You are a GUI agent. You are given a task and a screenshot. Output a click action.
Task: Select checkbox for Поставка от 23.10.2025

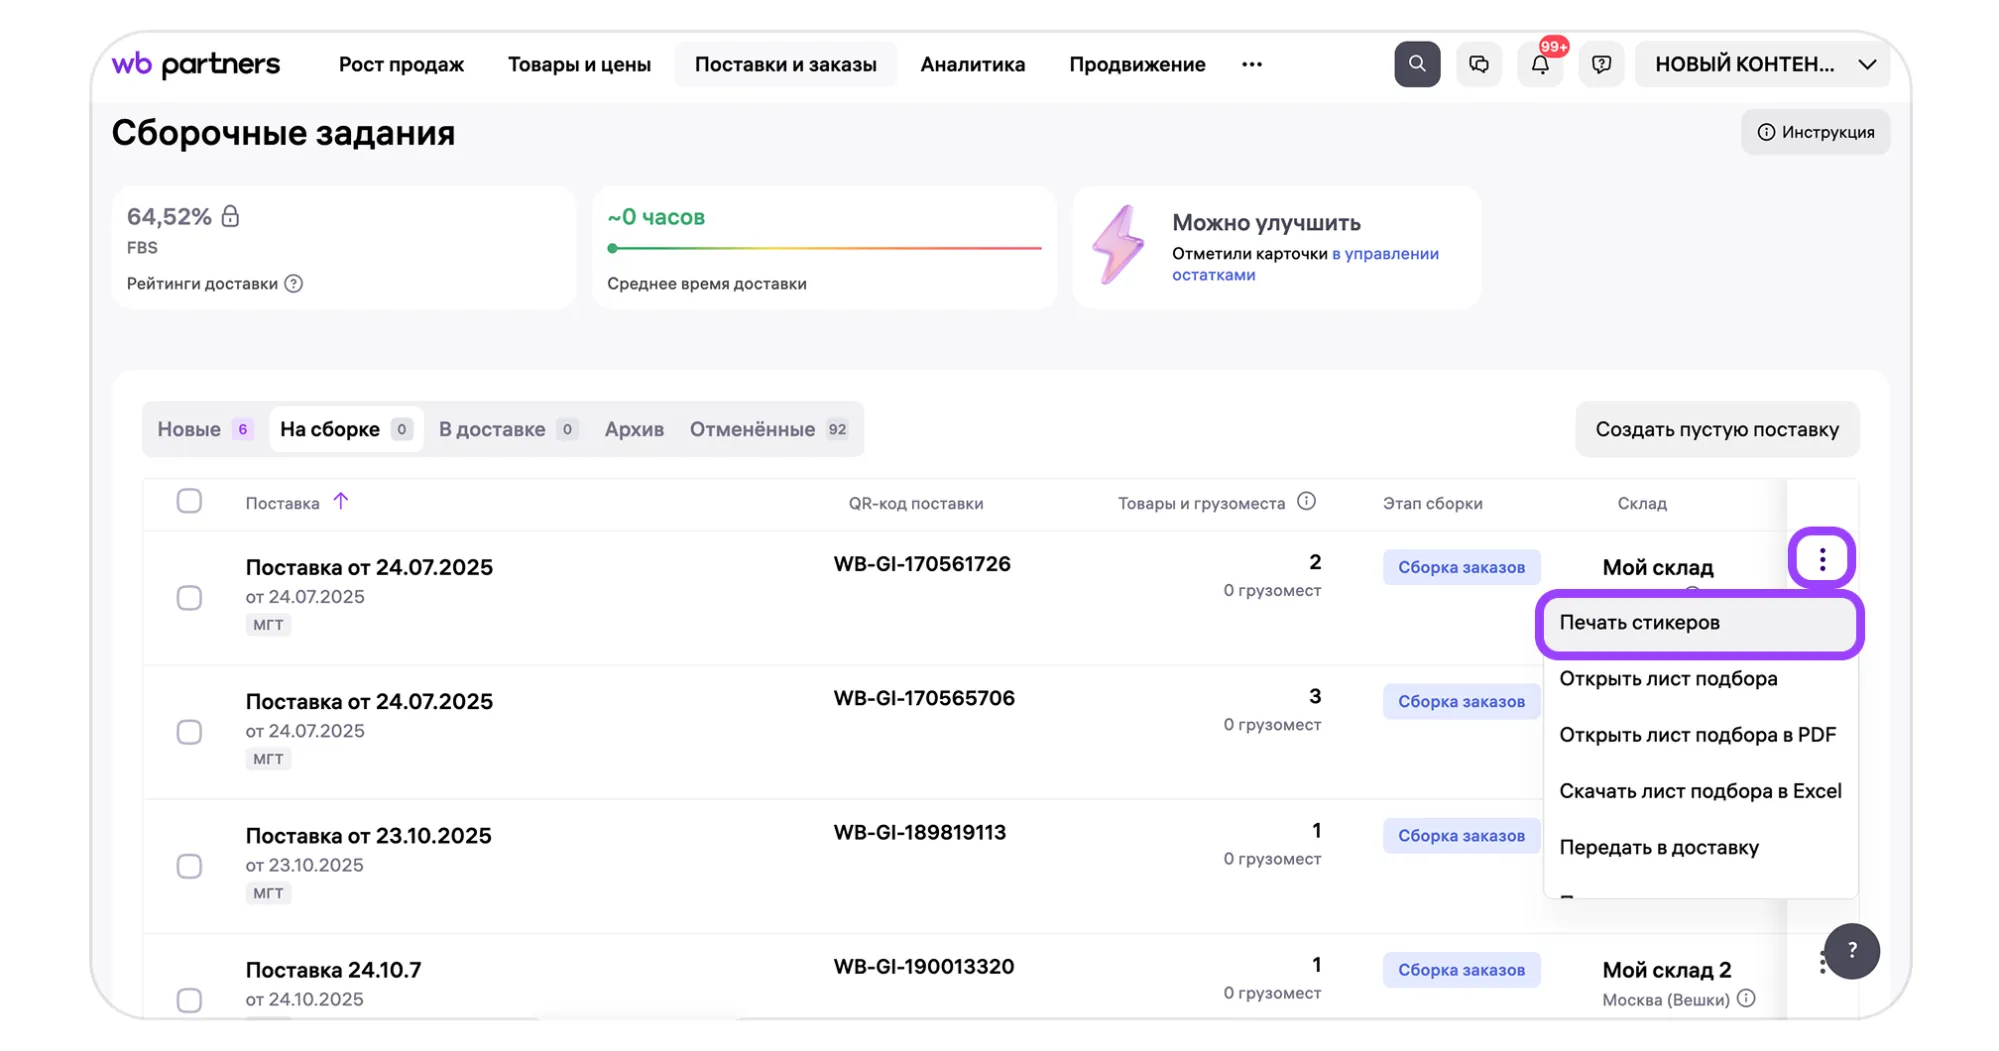[x=189, y=866]
